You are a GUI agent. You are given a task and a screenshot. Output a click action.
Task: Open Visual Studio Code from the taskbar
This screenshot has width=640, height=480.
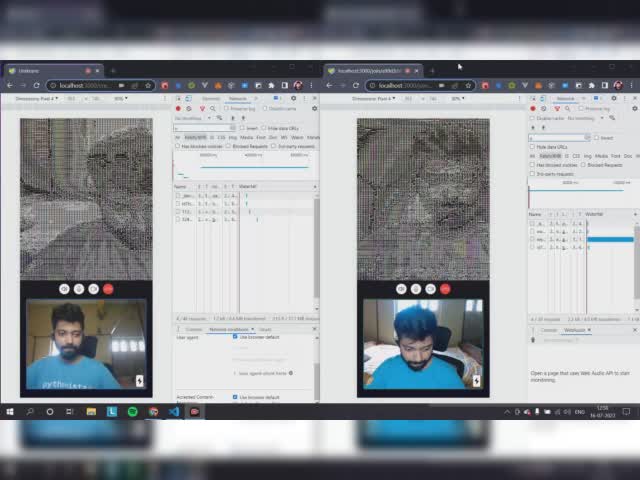174,411
